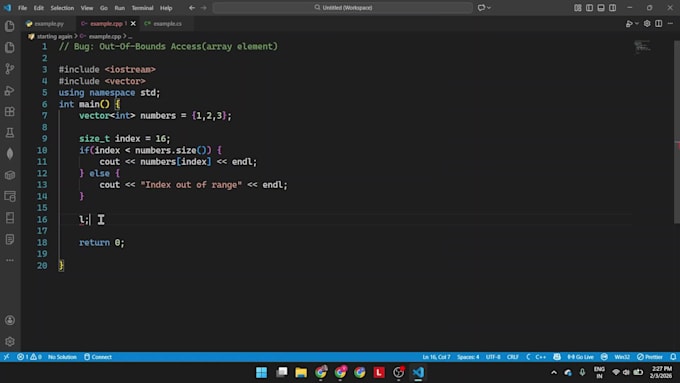Image resolution: width=680 pixels, height=383 pixels.
Task: Open the Windows Start menu
Action: click(x=262, y=372)
